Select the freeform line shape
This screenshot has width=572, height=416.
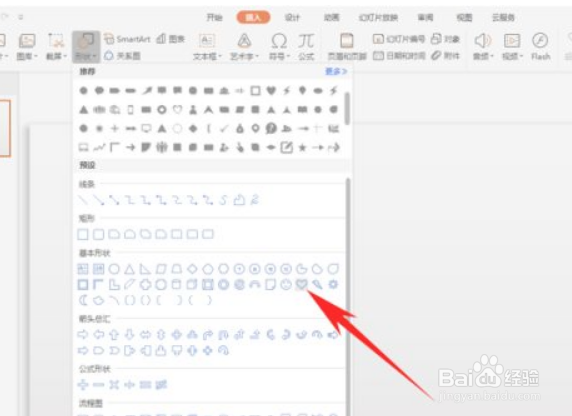click(x=239, y=200)
